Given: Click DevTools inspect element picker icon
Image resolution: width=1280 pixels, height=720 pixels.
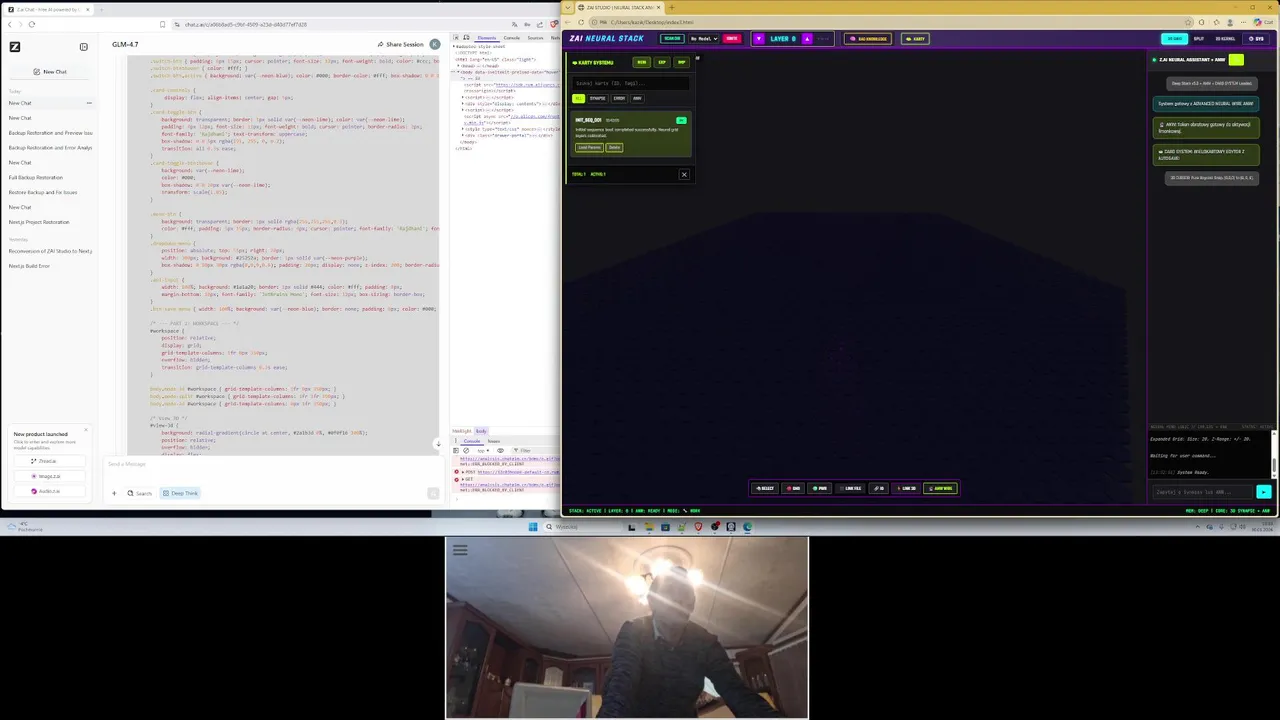Looking at the screenshot, I should pyautogui.click(x=456, y=38).
